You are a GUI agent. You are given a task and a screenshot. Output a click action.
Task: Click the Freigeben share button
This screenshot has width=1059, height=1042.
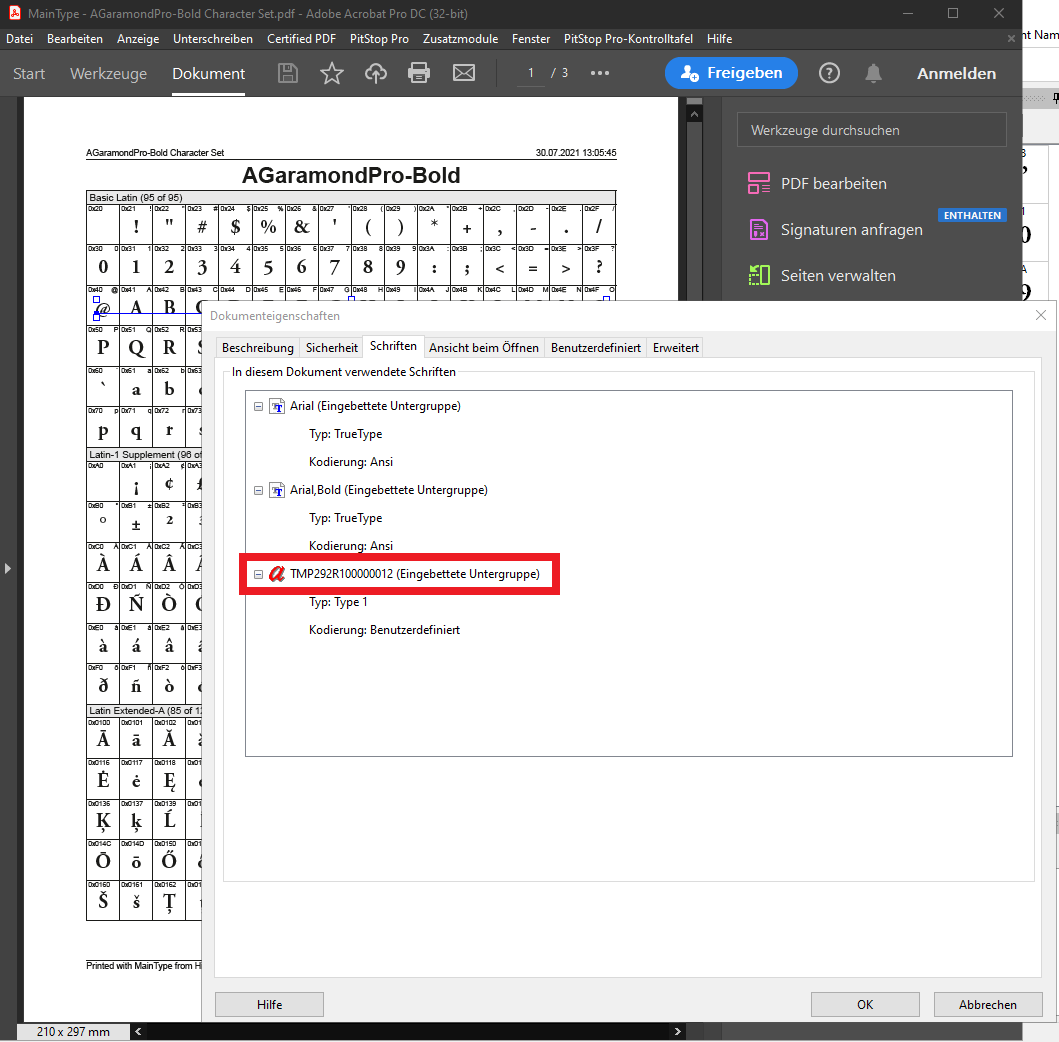pyautogui.click(x=731, y=73)
